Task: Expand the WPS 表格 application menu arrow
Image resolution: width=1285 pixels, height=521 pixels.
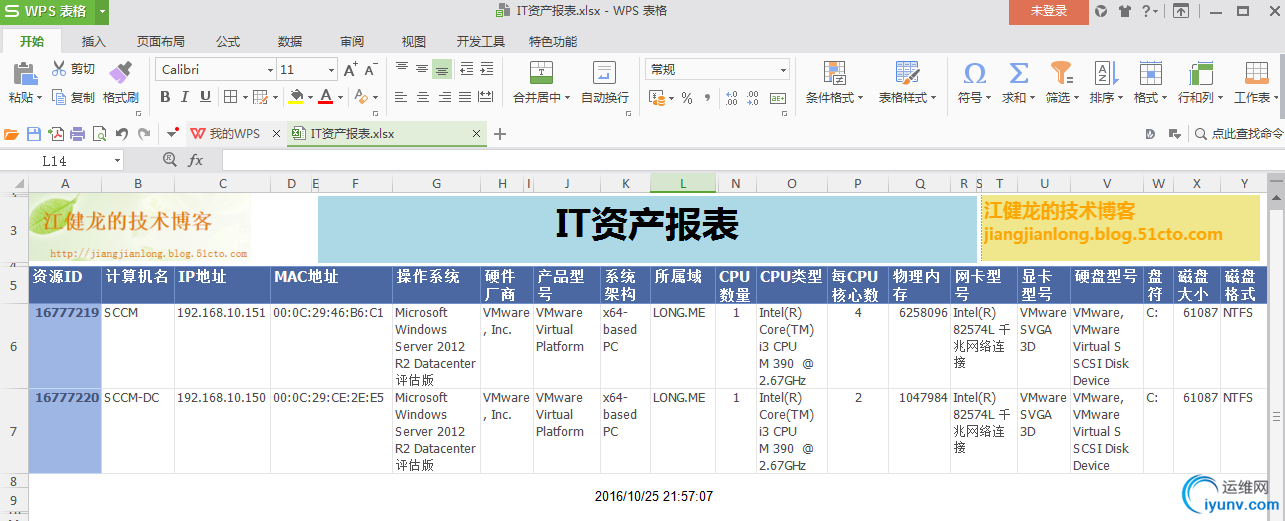Action: pos(103,11)
